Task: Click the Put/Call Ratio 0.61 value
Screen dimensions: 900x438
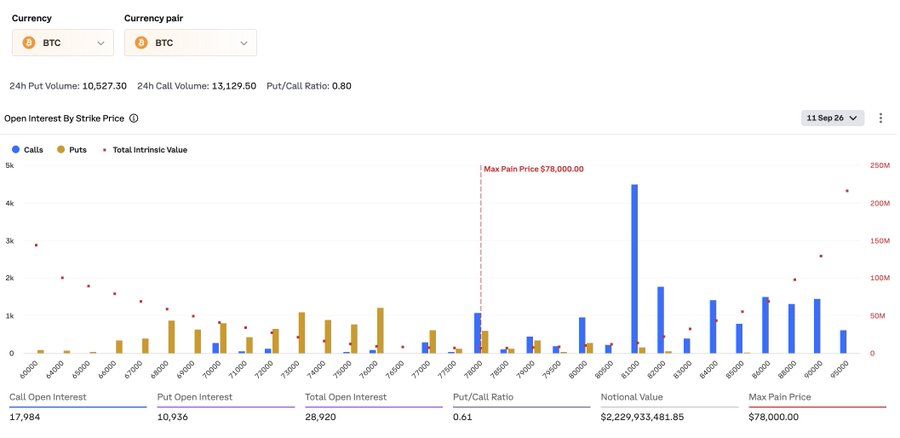Action: click(462, 417)
